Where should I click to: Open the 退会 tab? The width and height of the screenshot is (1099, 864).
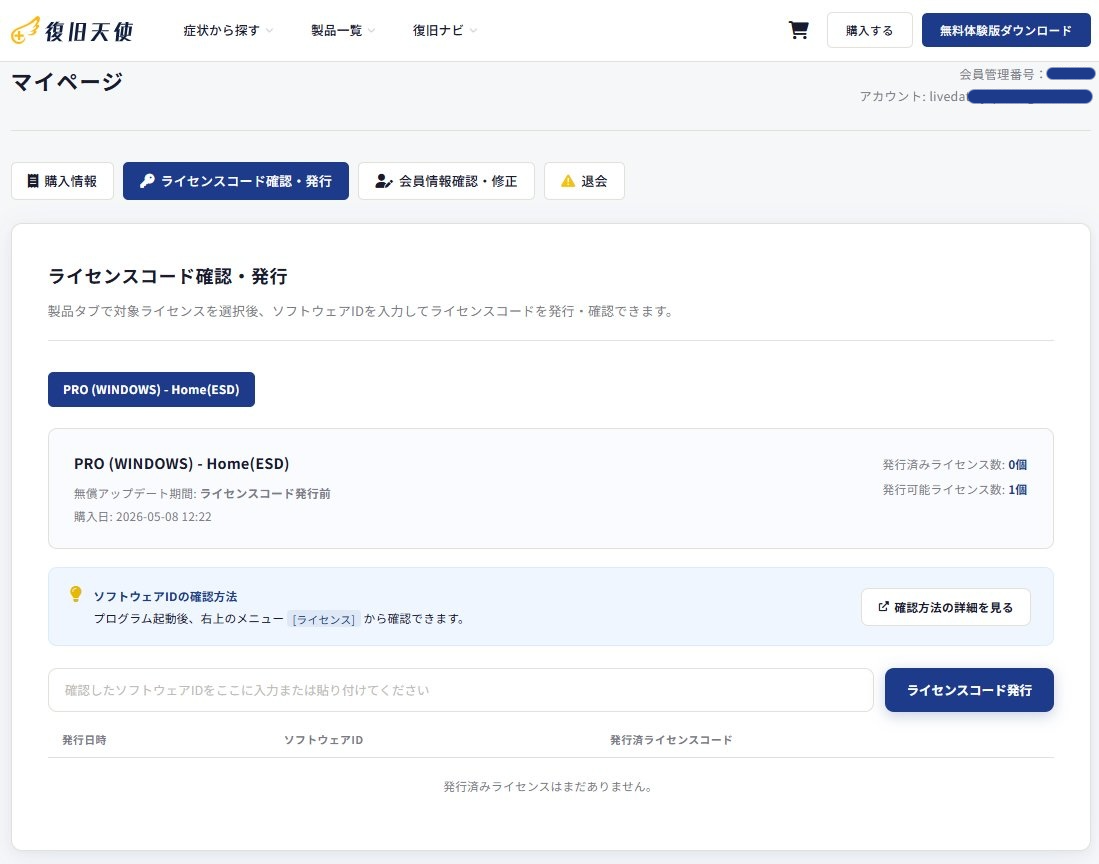[584, 181]
